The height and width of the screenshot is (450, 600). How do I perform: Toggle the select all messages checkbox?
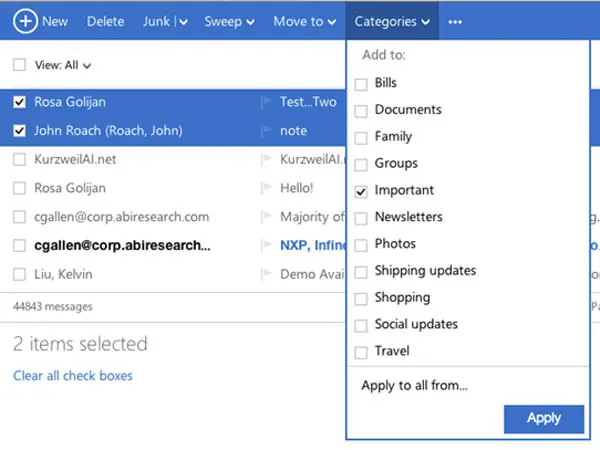[19, 65]
